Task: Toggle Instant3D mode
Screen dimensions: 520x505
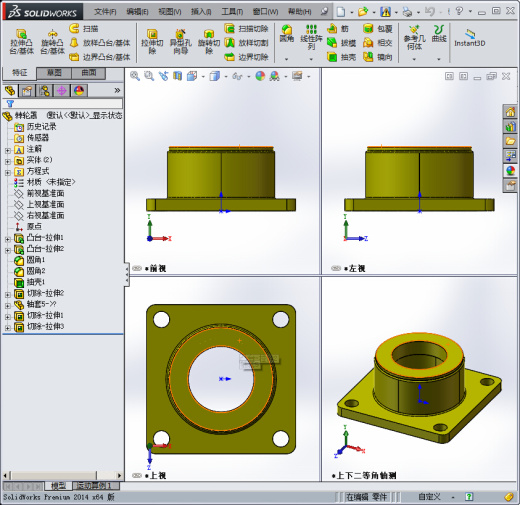Action: (x=470, y=38)
